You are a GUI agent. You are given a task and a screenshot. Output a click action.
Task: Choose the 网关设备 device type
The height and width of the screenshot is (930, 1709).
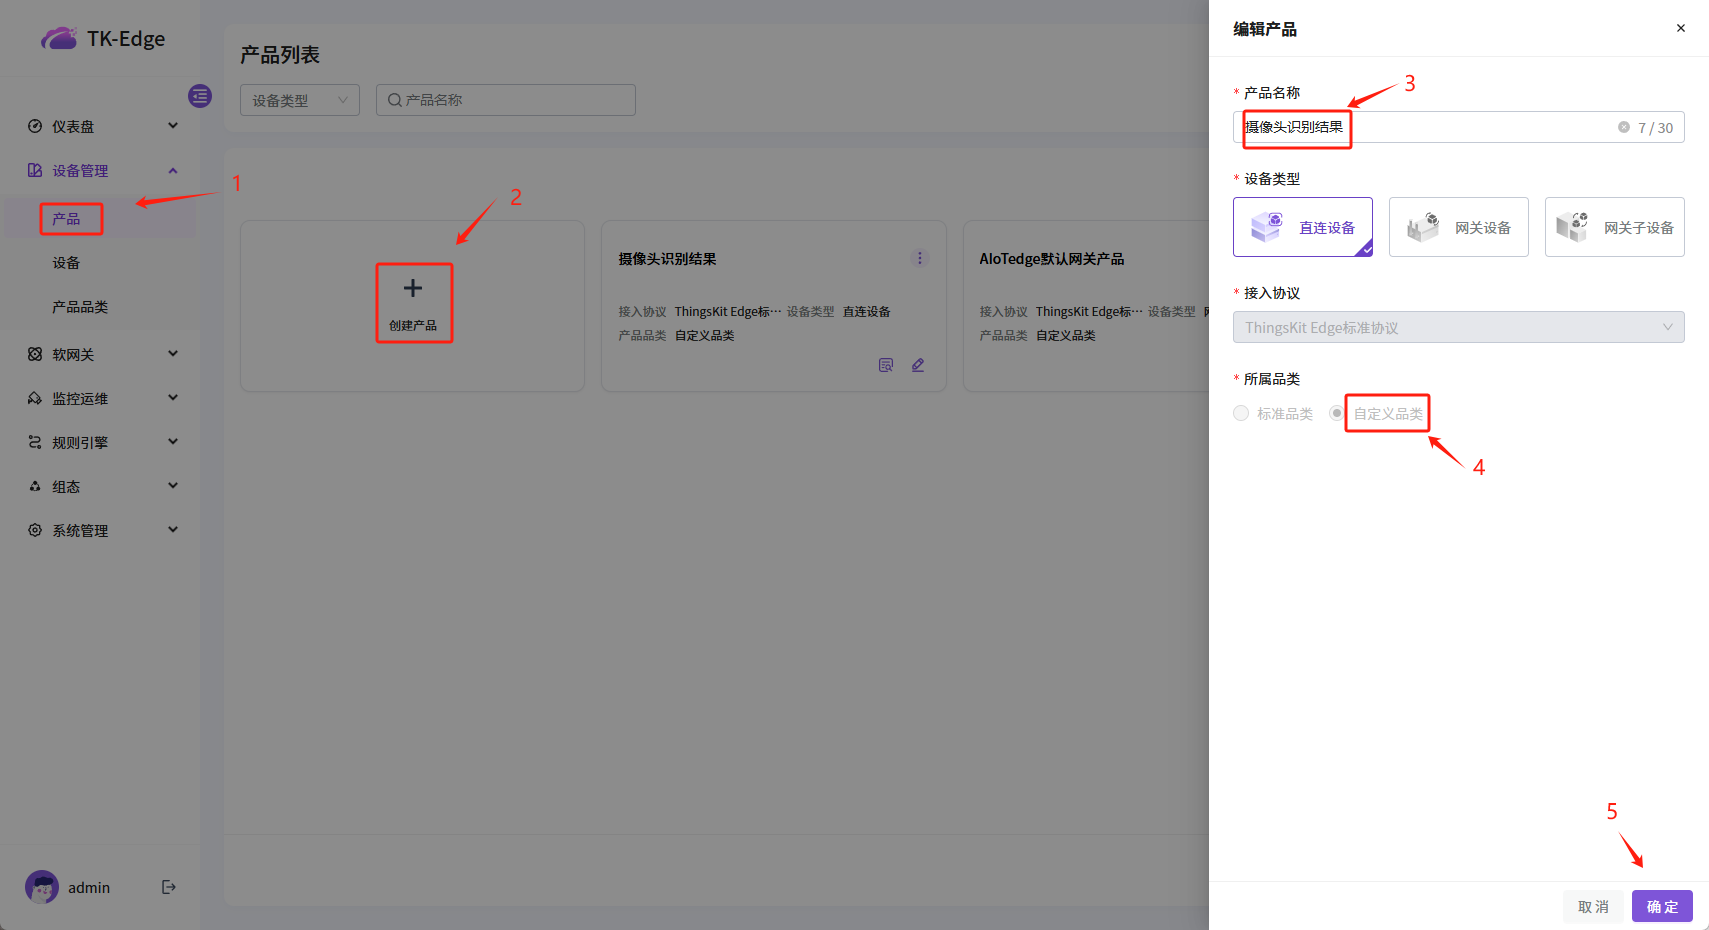tap(1458, 227)
